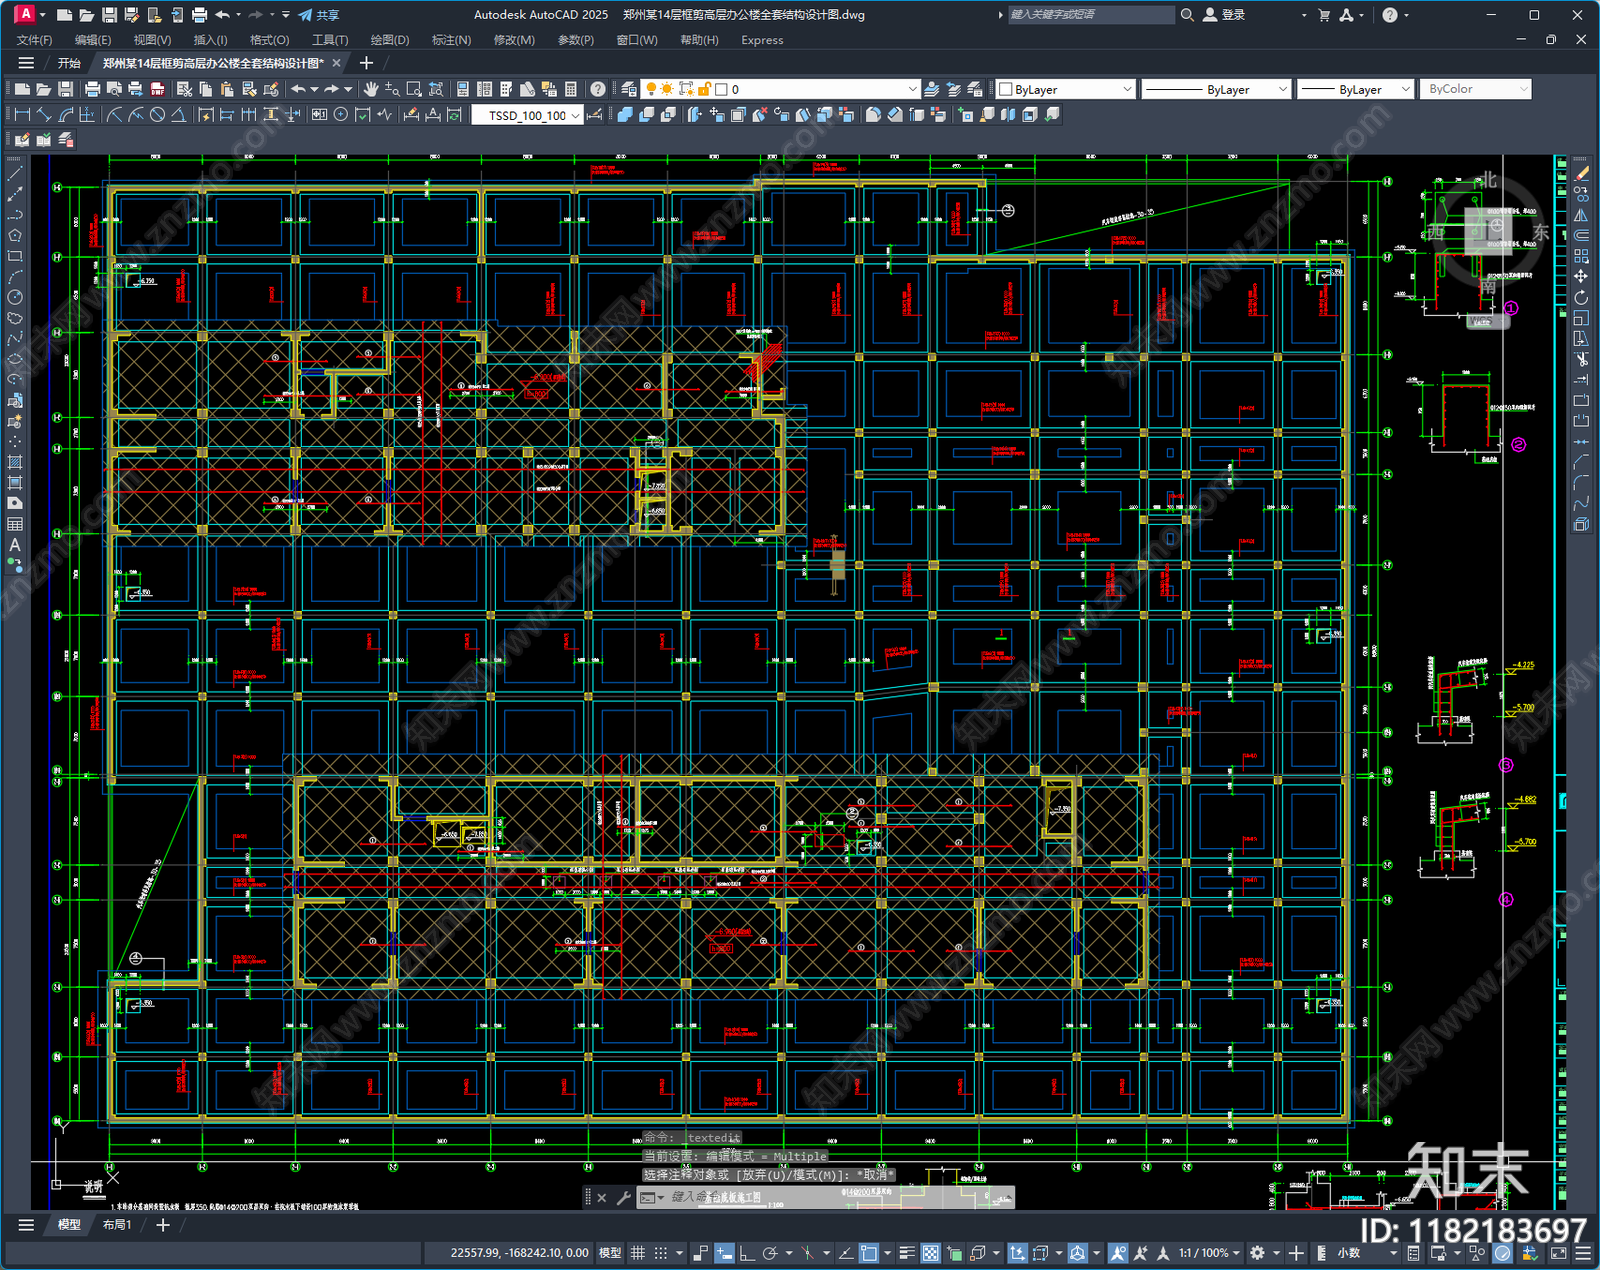Add a new layout with plus button
Screen dimensions: 1600x1270
coord(163,1224)
